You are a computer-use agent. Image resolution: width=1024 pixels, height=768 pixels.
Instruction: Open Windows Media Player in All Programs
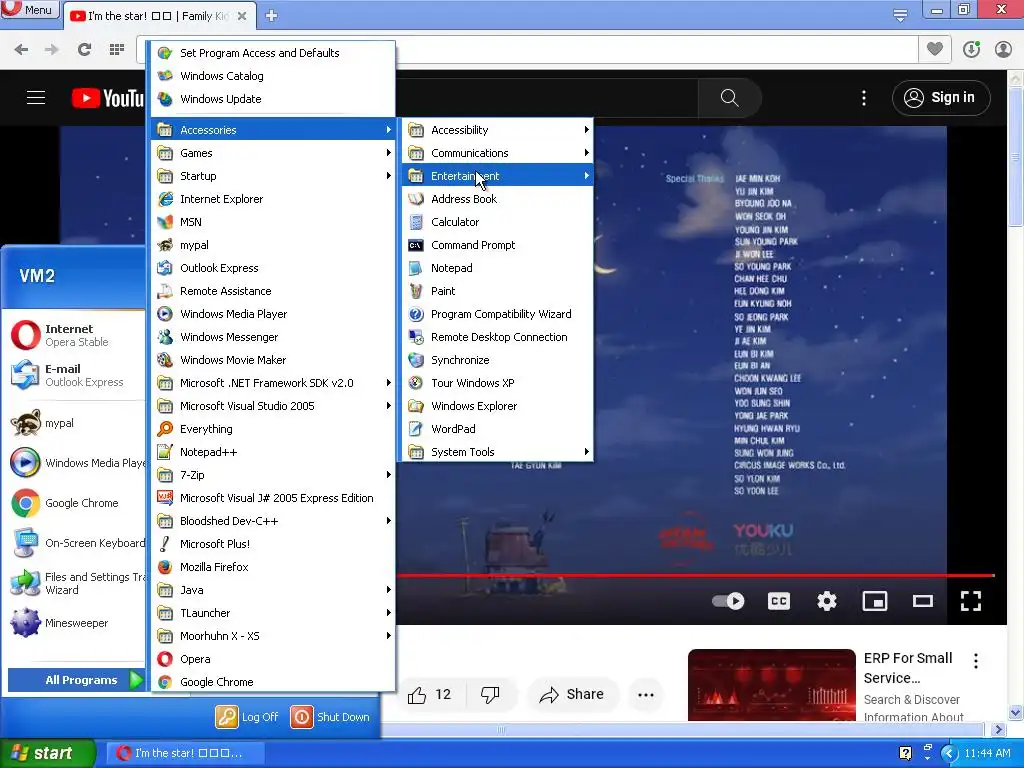(x=273, y=314)
